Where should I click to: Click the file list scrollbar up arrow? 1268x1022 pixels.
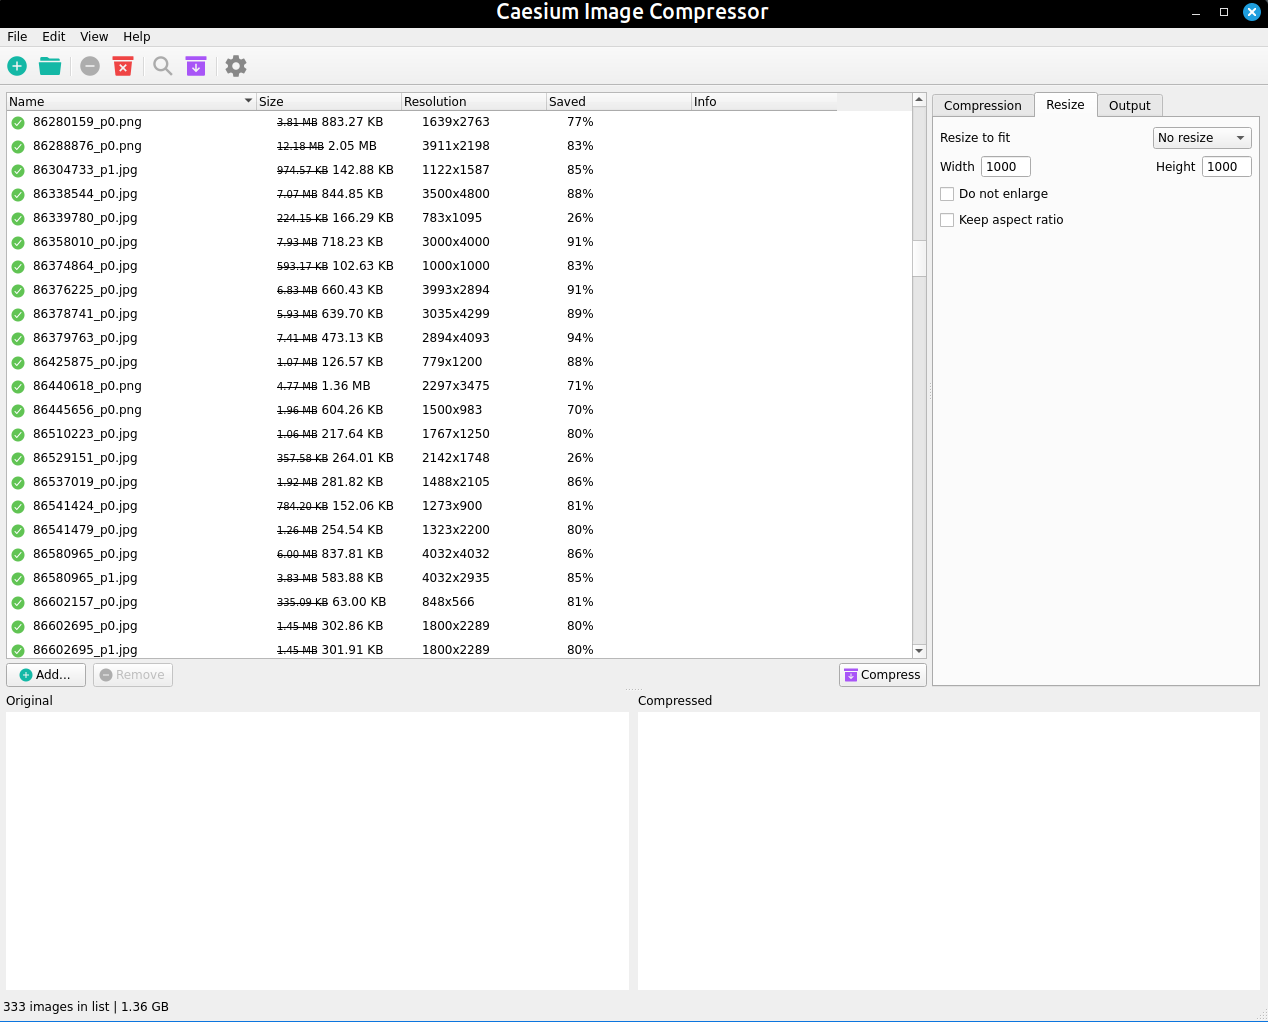pos(919,100)
